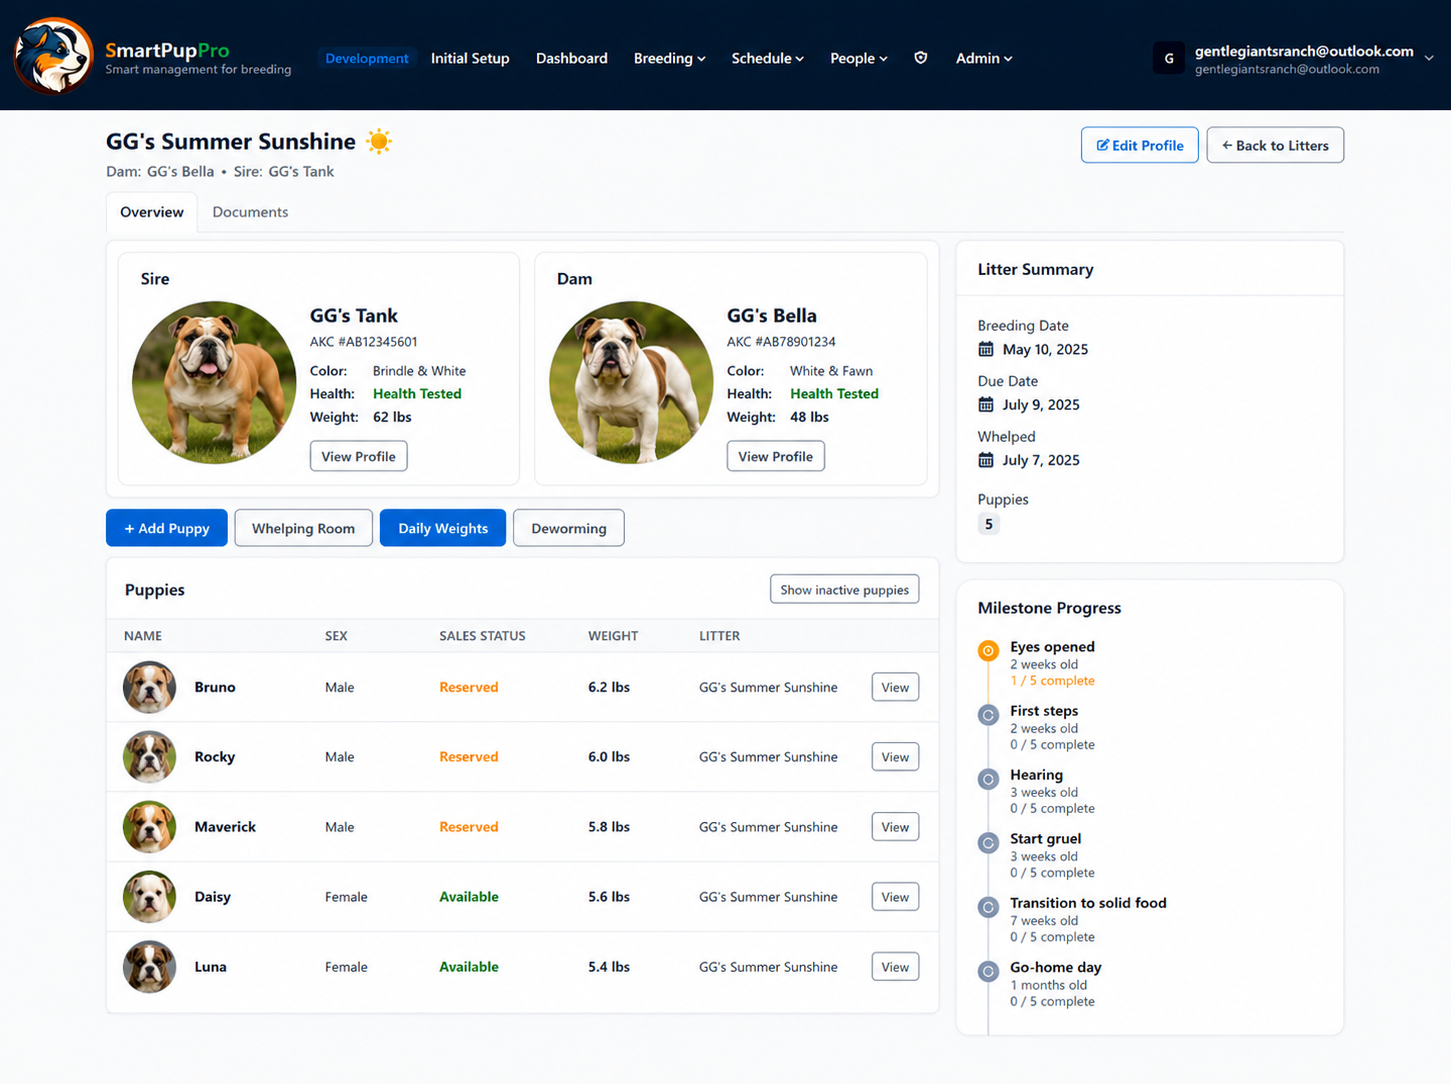Click Luna's puppy photo

point(149,967)
